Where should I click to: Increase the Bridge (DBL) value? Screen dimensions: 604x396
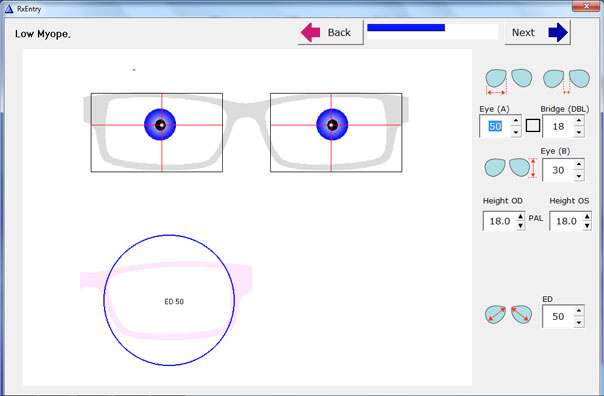tap(579, 121)
